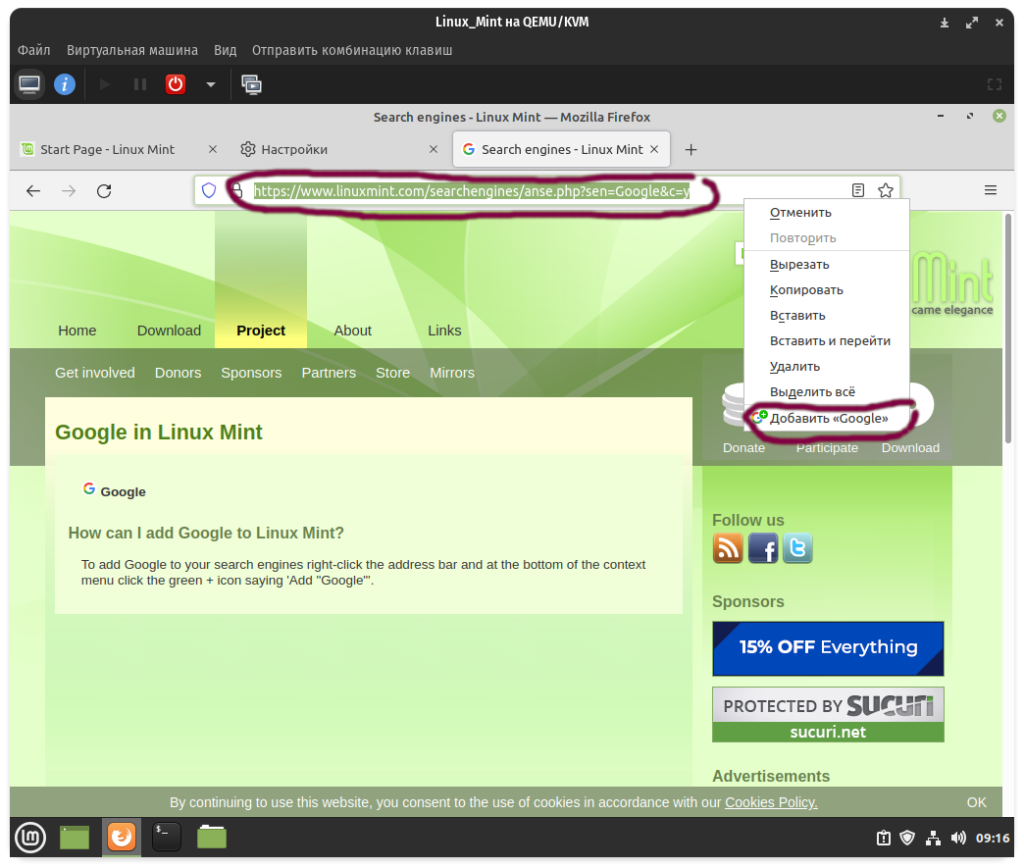Image resolution: width=1024 pixels, height=868 pixels.
Task: Close the Настройки tab
Action: coord(433,150)
